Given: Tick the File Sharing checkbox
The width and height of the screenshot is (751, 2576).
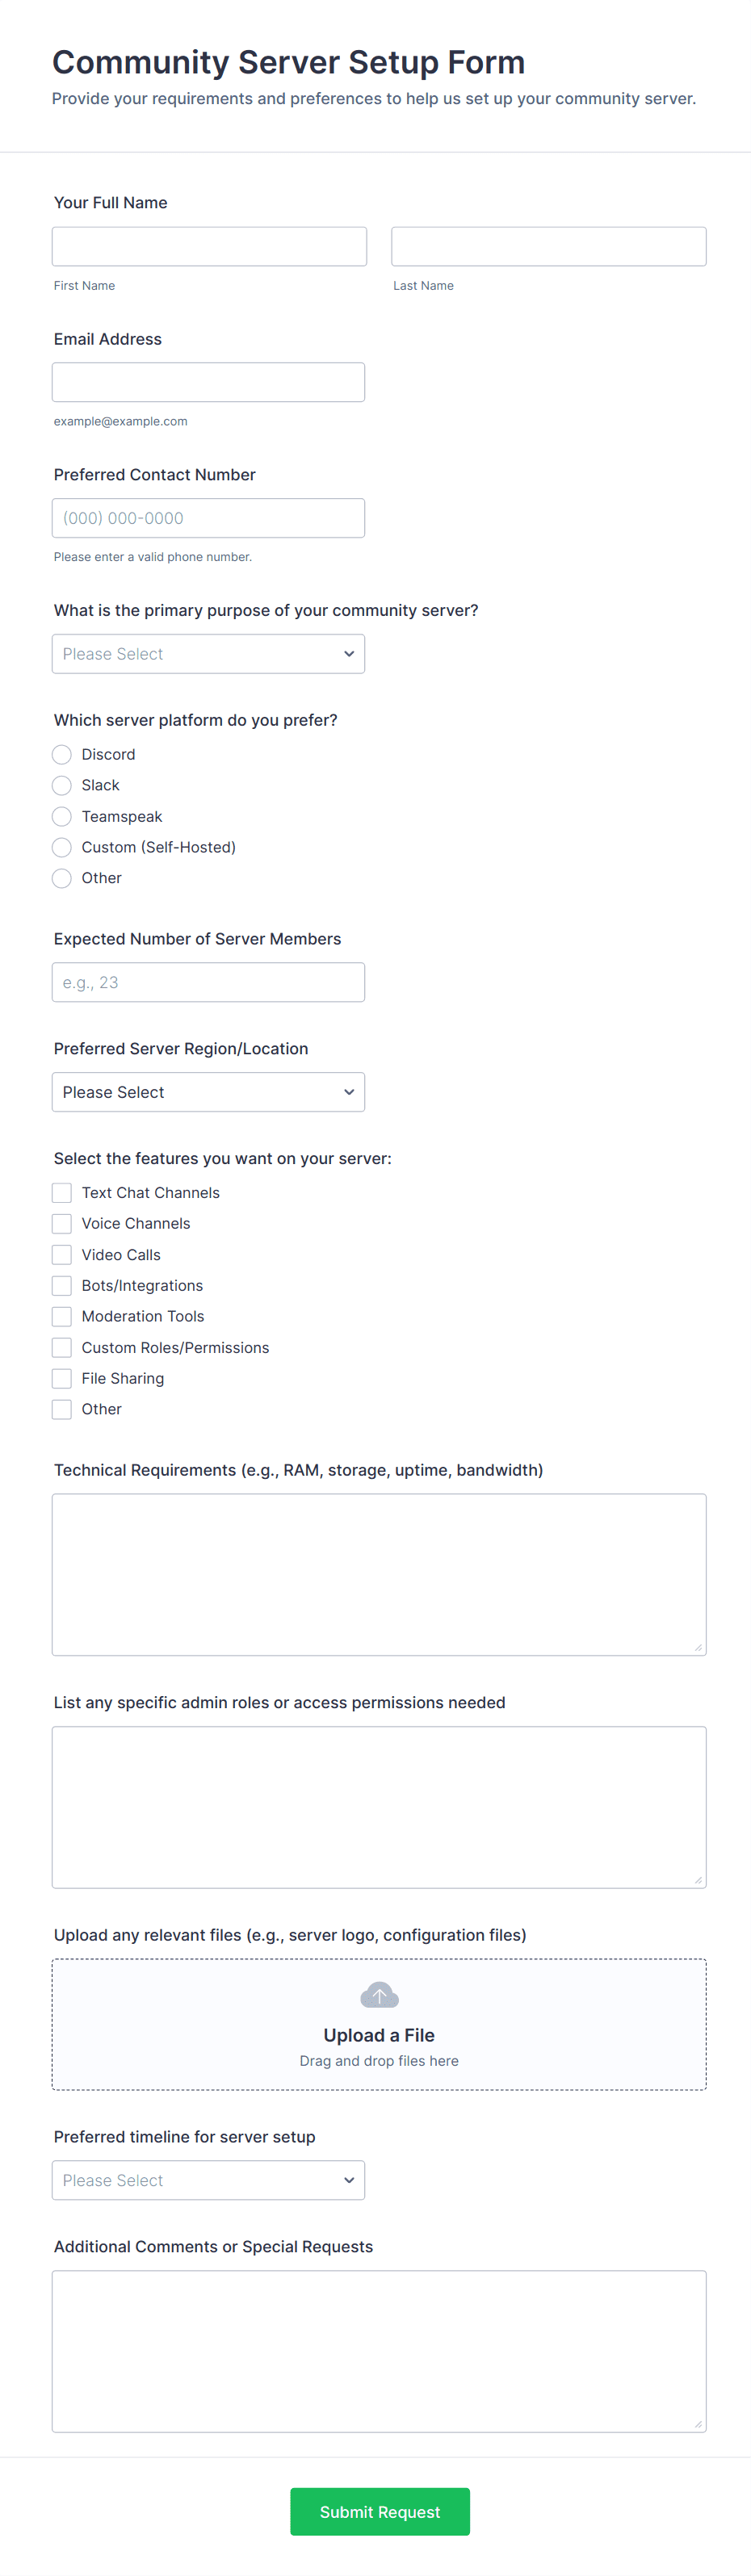Looking at the screenshot, I should 62,1378.
